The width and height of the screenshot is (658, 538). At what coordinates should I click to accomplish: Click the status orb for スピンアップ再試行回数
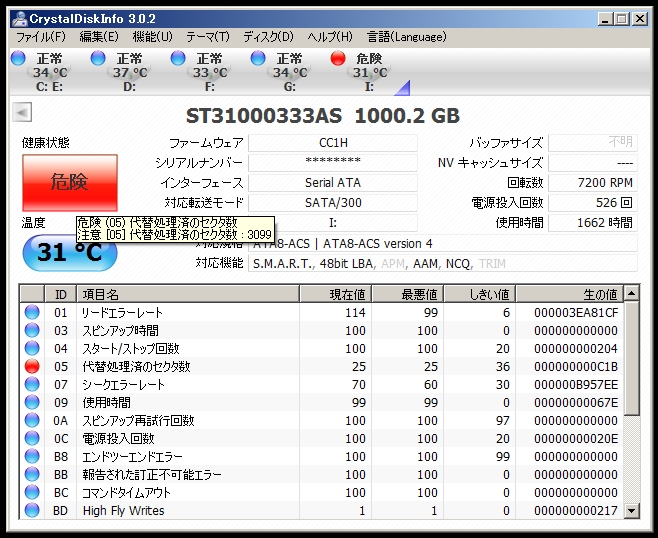coord(32,420)
